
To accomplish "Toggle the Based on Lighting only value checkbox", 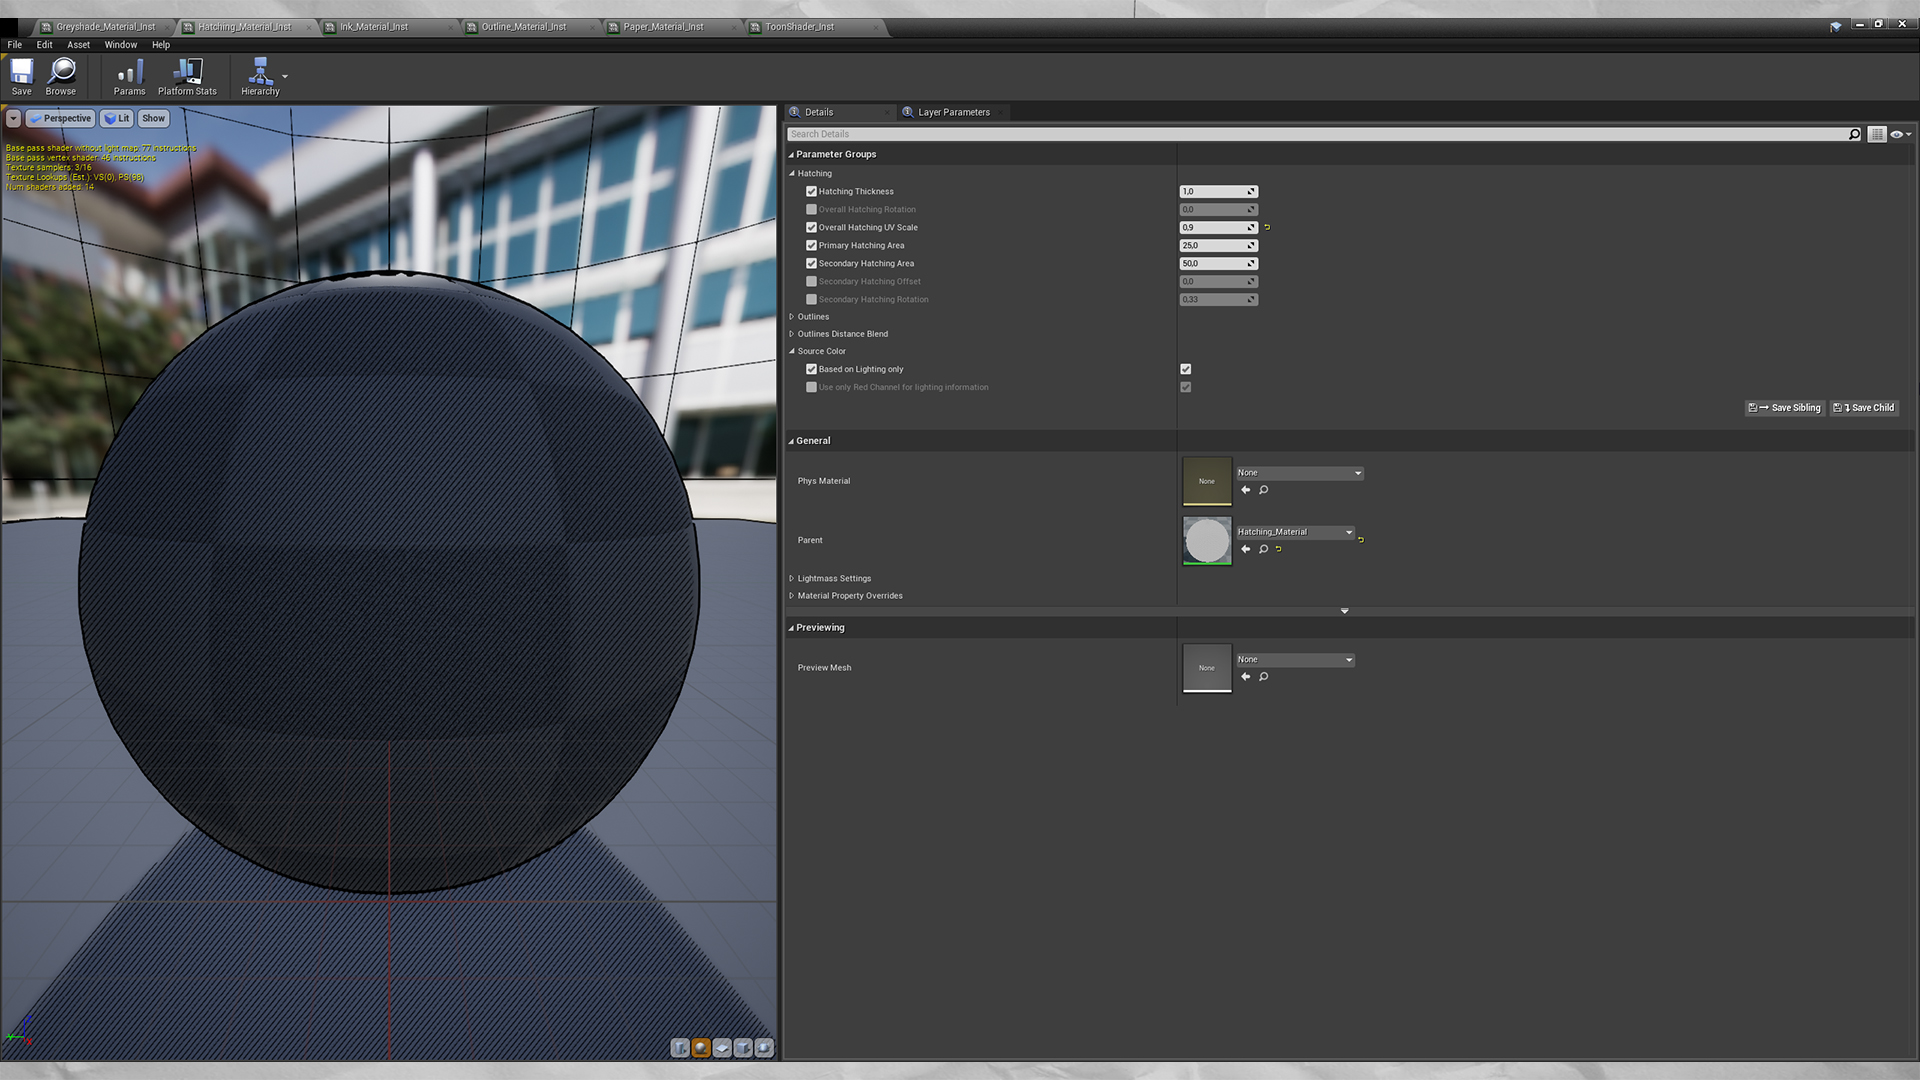I will pos(1186,370).
